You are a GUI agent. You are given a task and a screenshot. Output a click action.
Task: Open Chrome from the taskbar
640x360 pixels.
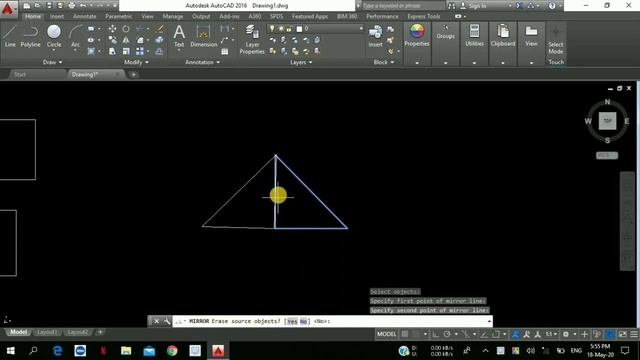[172, 351]
